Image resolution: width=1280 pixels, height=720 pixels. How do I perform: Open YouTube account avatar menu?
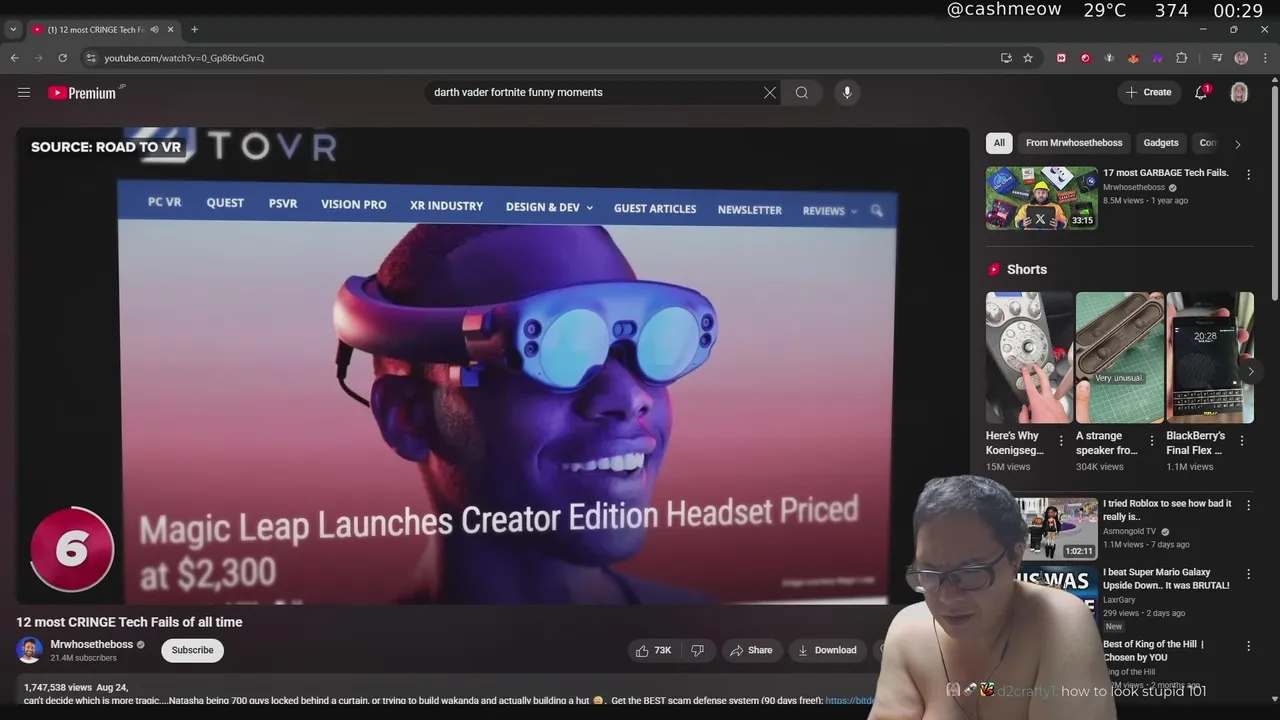[1239, 92]
